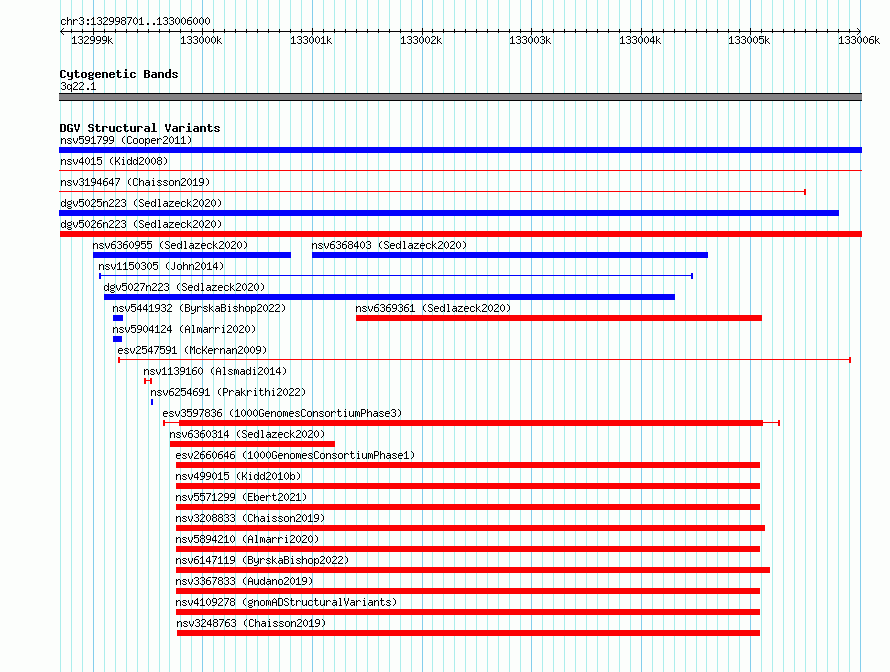Open dgv5026n223 (Sedlazeck2020) label

click(x=141, y=224)
